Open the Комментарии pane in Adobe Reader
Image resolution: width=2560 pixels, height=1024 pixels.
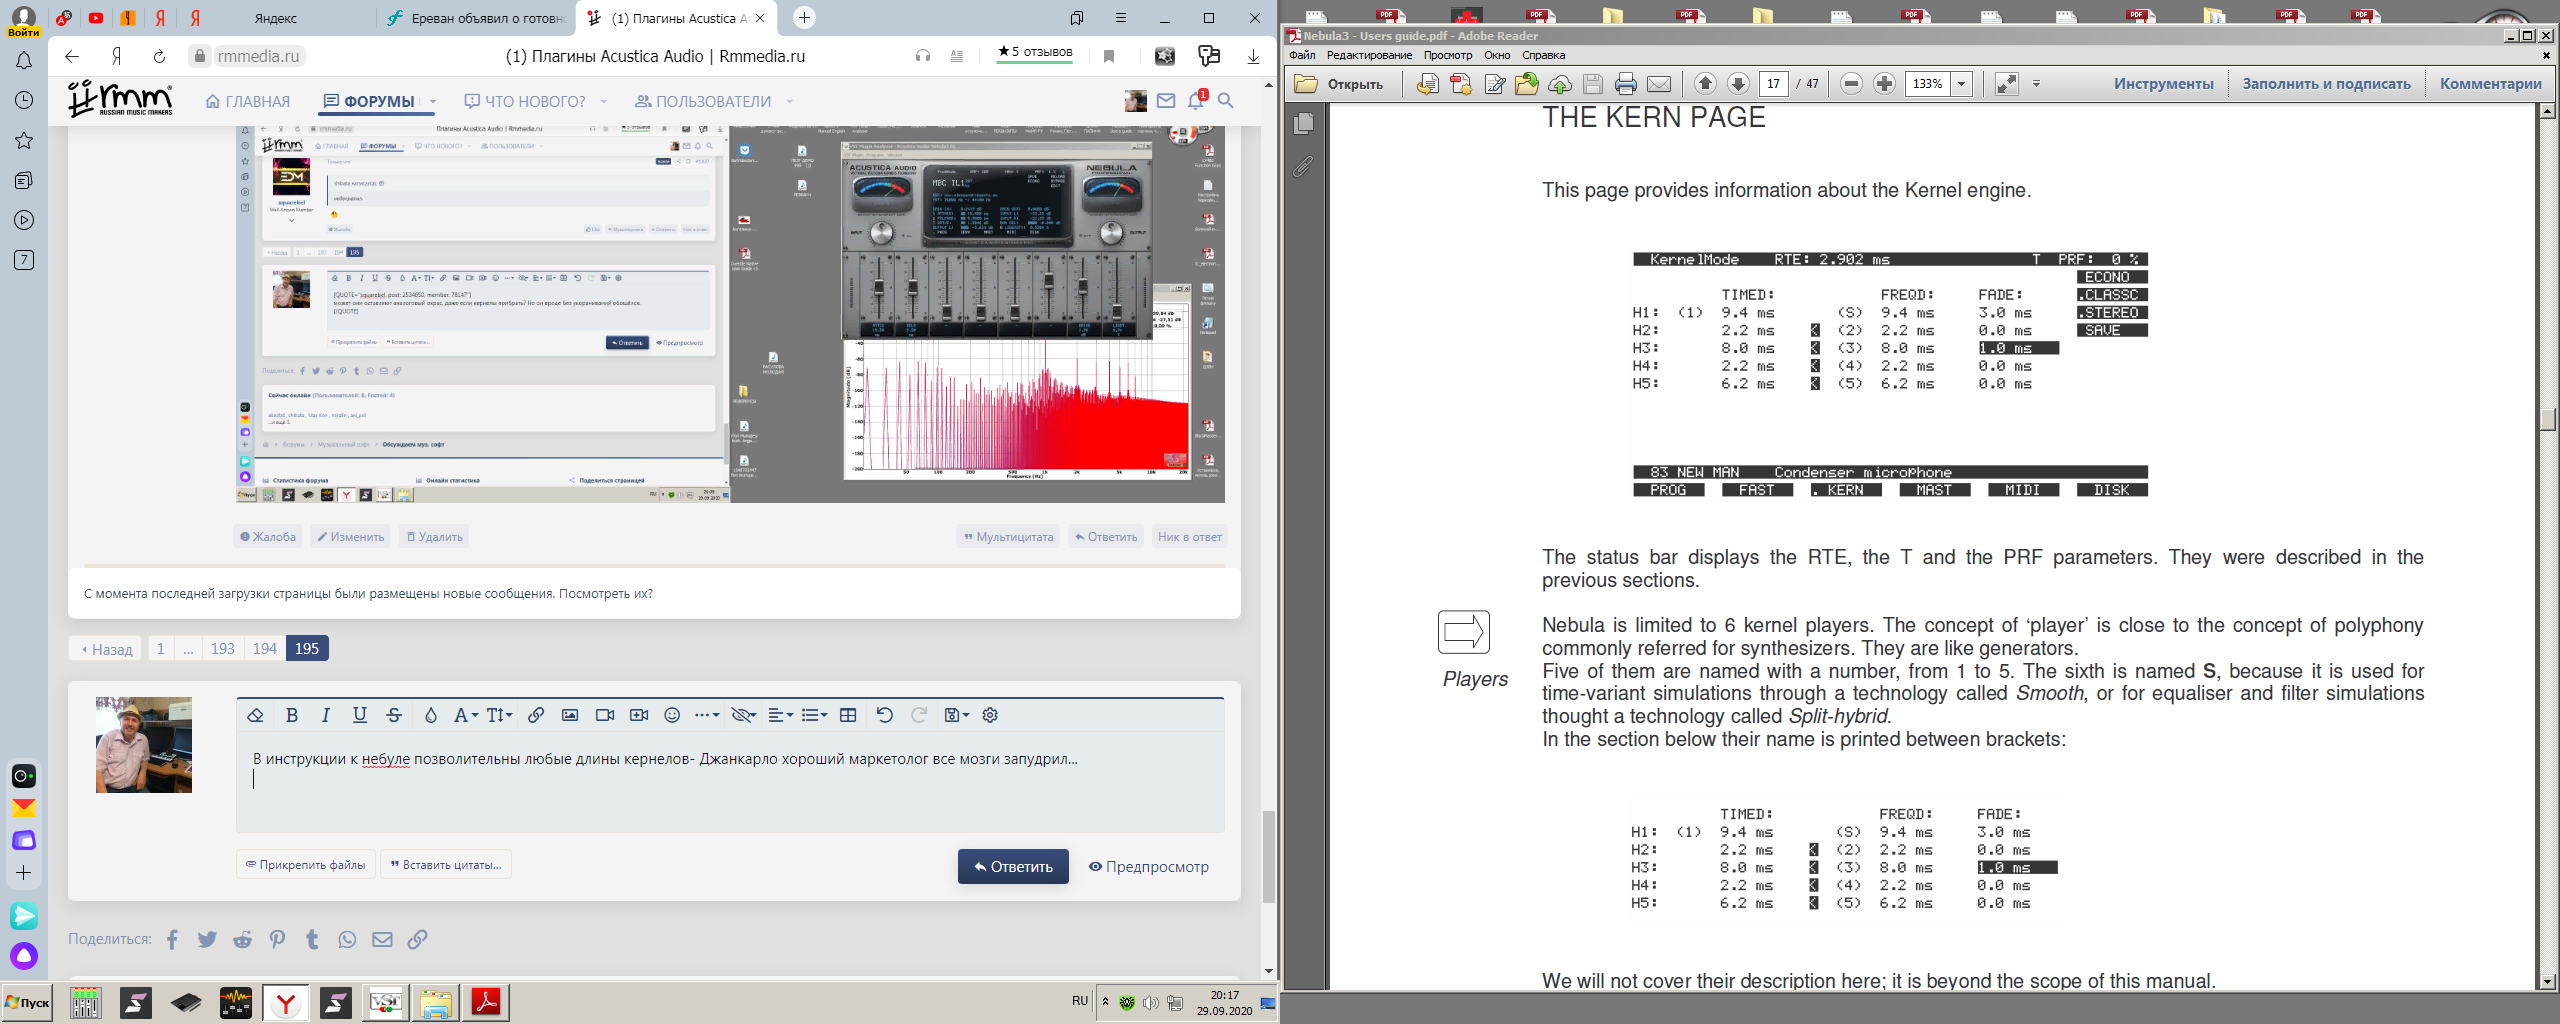[2490, 84]
